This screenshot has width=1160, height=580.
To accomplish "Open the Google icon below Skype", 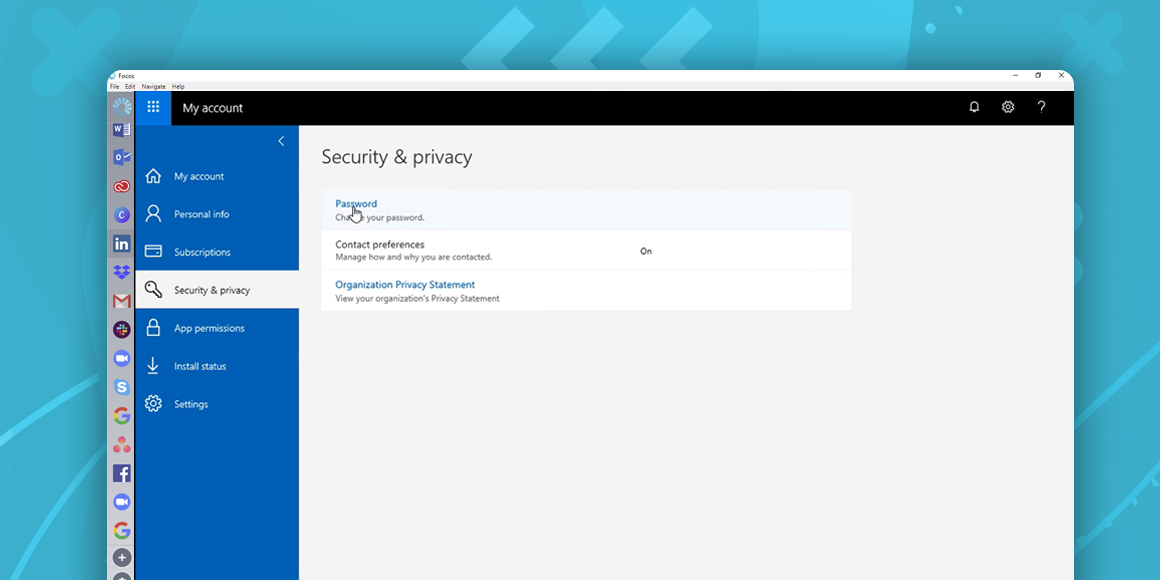I will (x=121, y=416).
